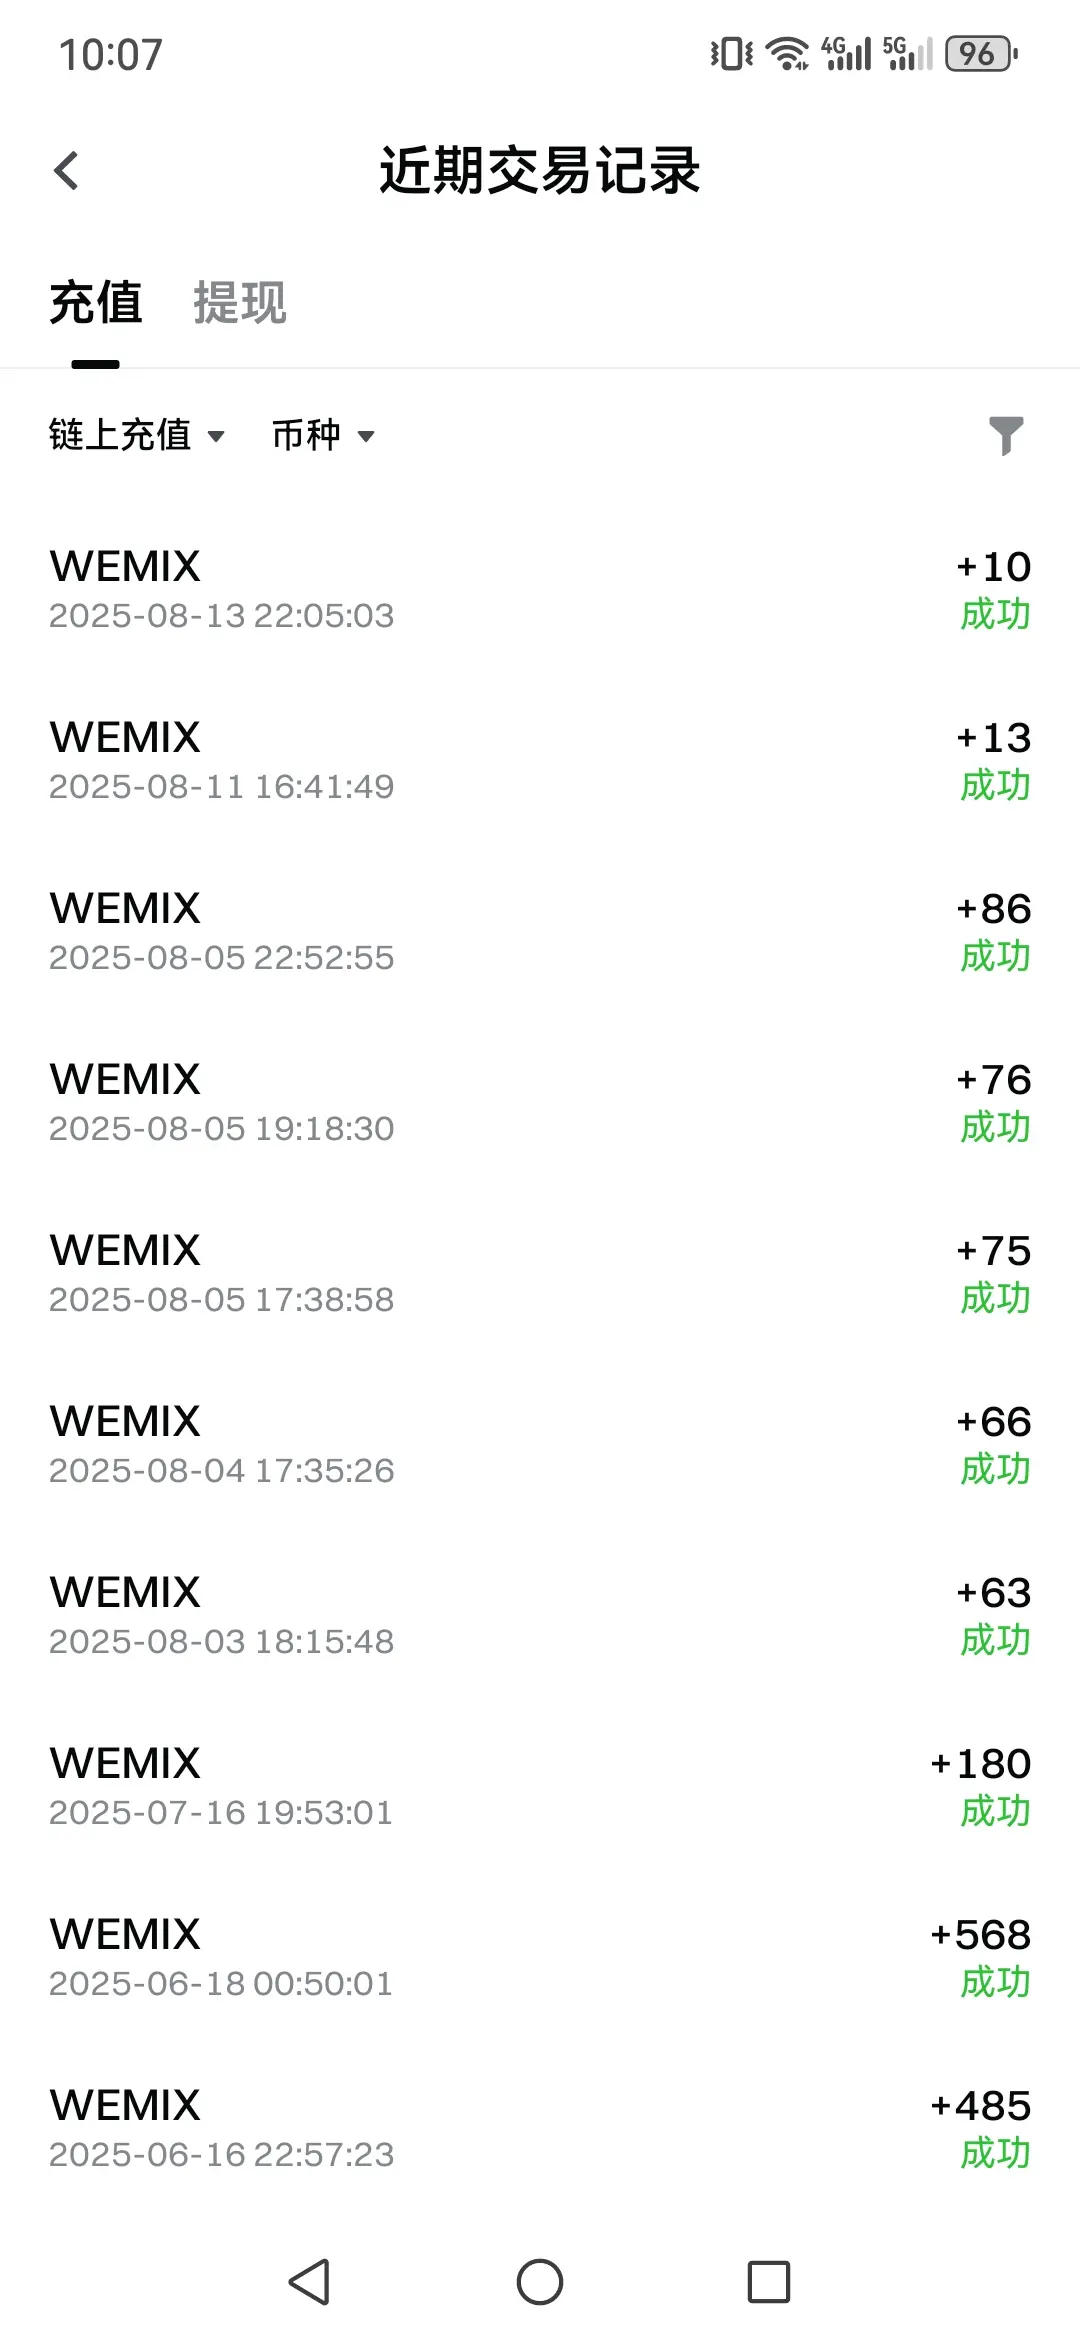This screenshot has width=1080, height=2340.
Task: Tap the Wi-Fi status icon
Action: (788, 53)
